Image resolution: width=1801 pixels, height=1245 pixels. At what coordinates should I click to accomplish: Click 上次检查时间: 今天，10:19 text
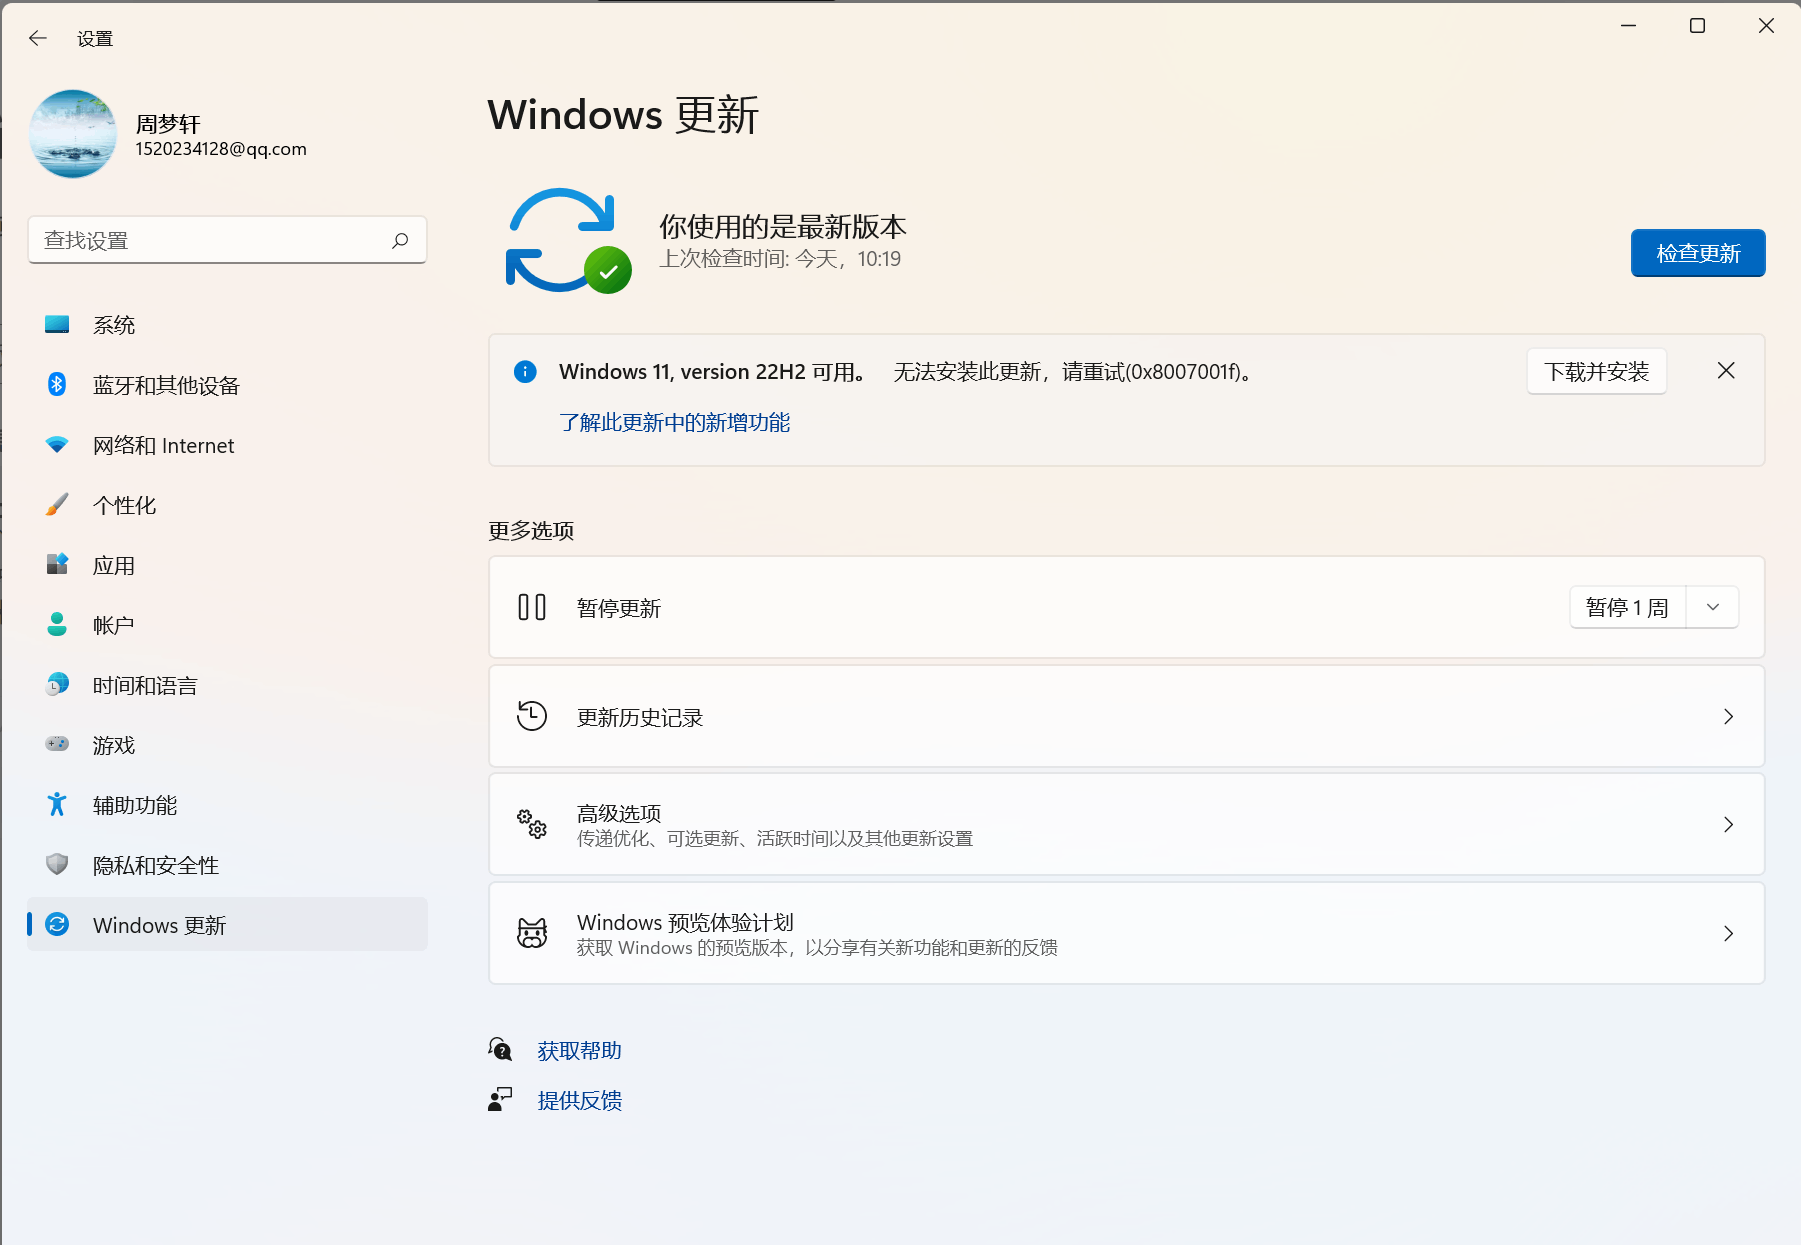(x=780, y=259)
